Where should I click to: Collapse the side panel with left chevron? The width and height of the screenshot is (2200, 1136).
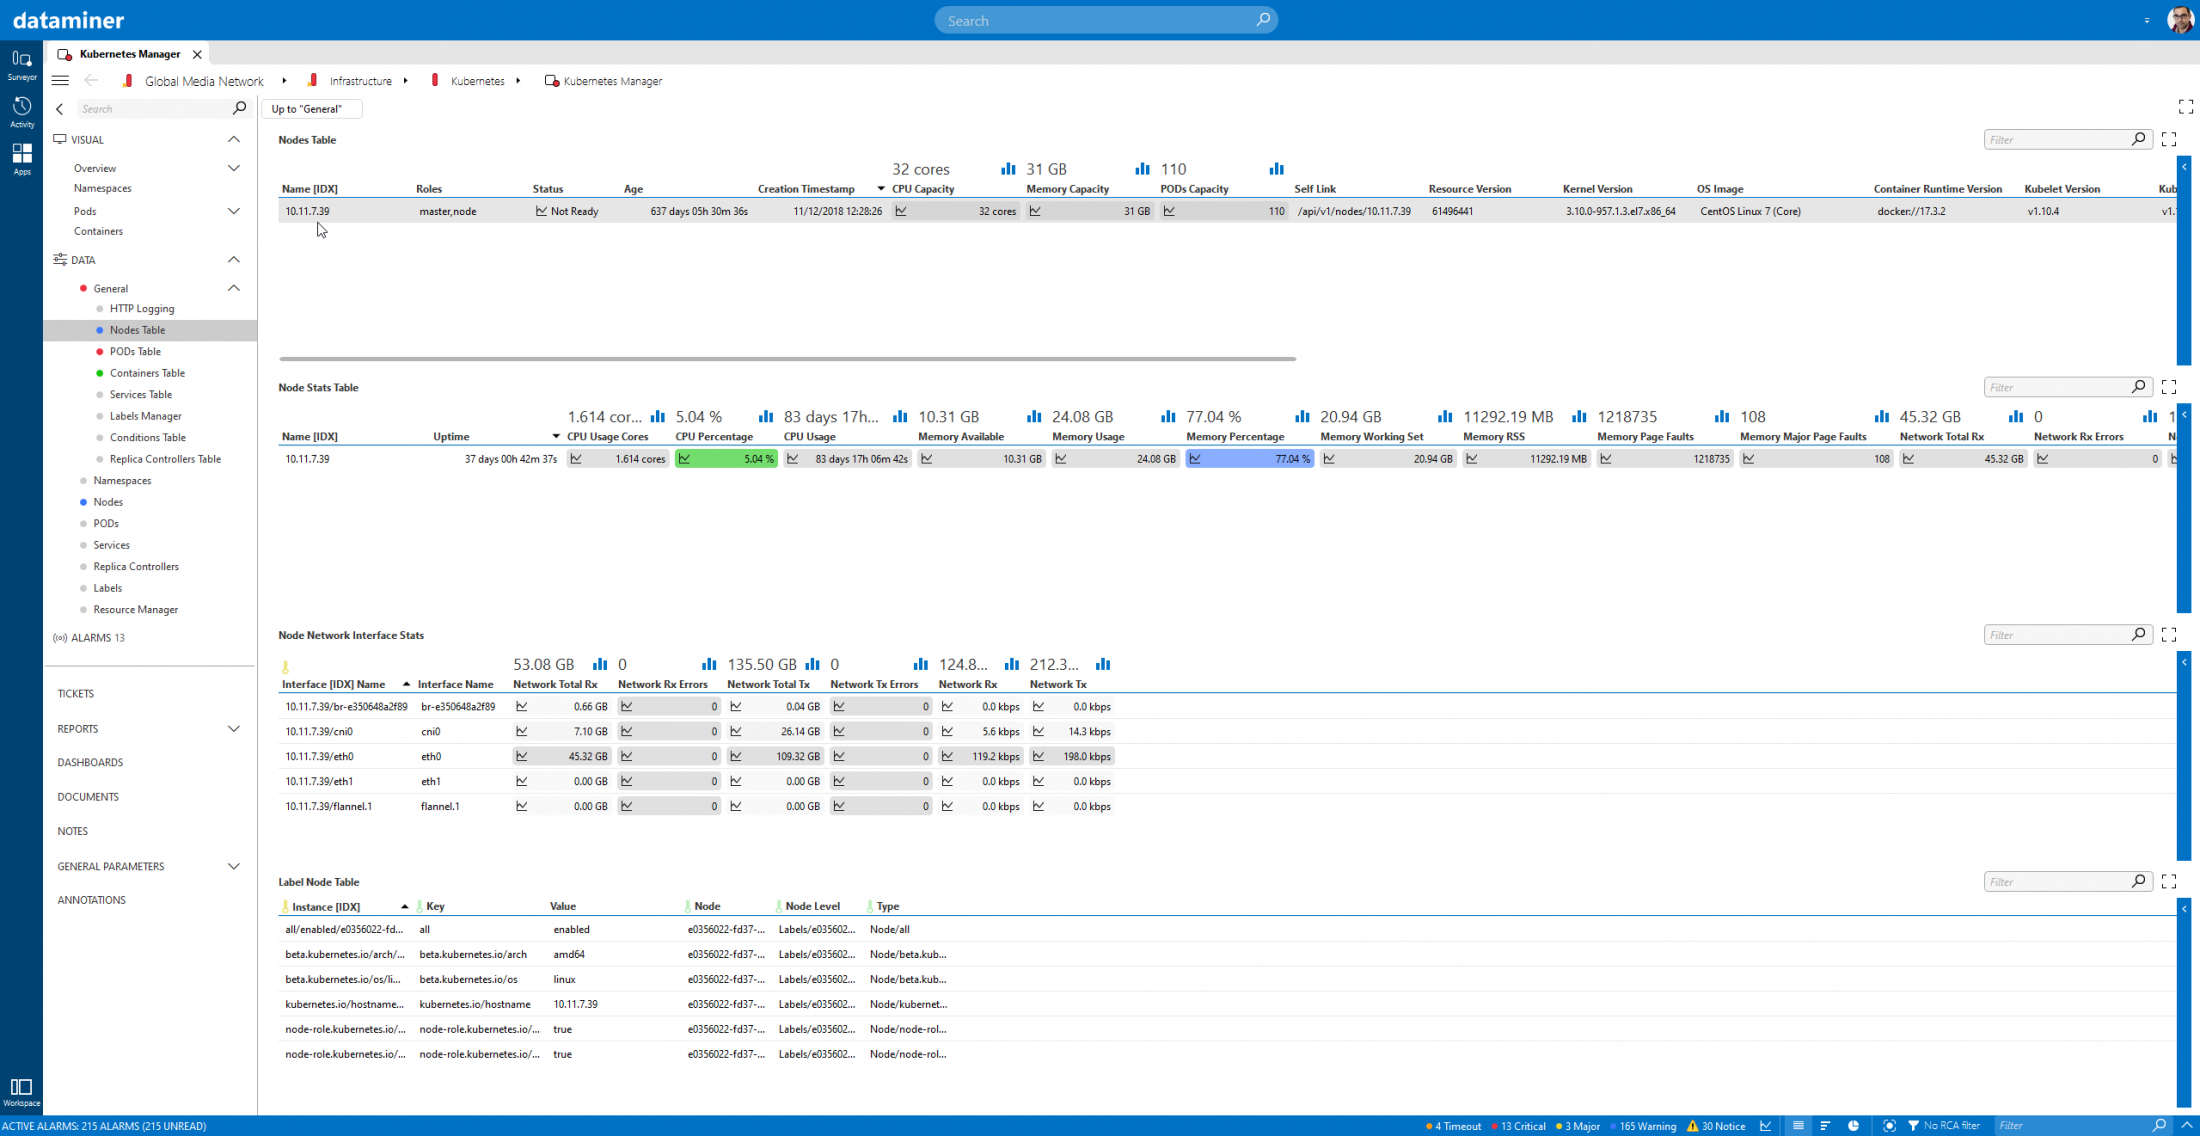tap(60, 109)
